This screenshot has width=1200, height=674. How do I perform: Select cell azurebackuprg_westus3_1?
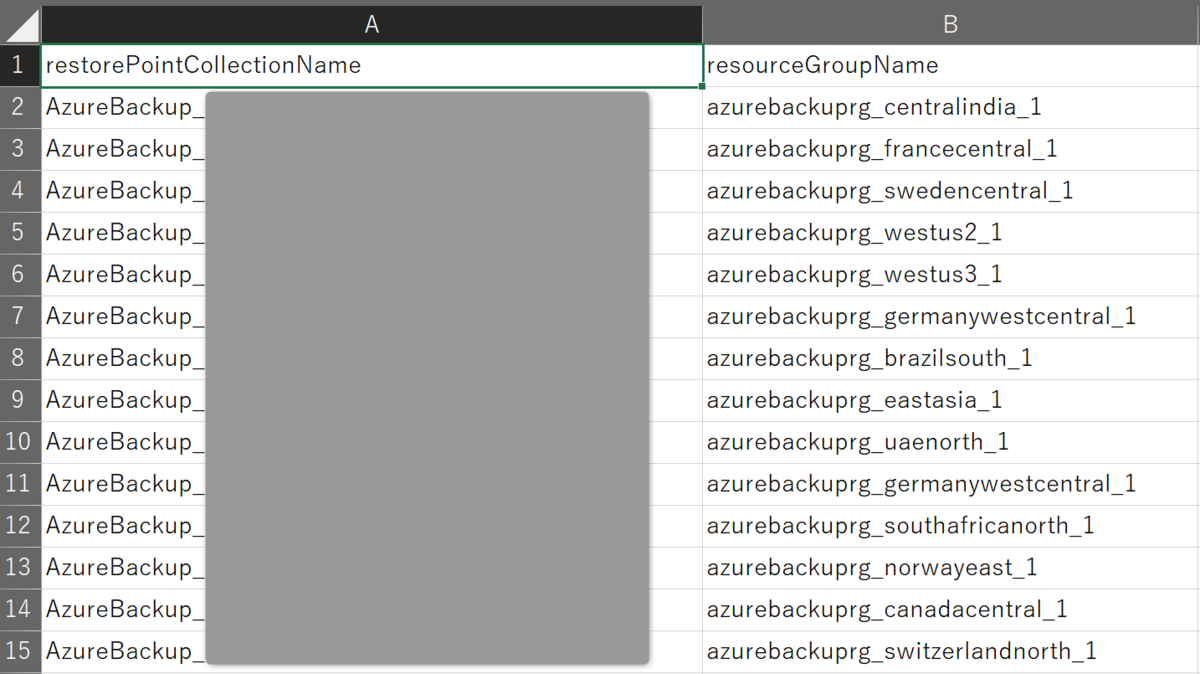pyautogui.click(x=951, y=275)
